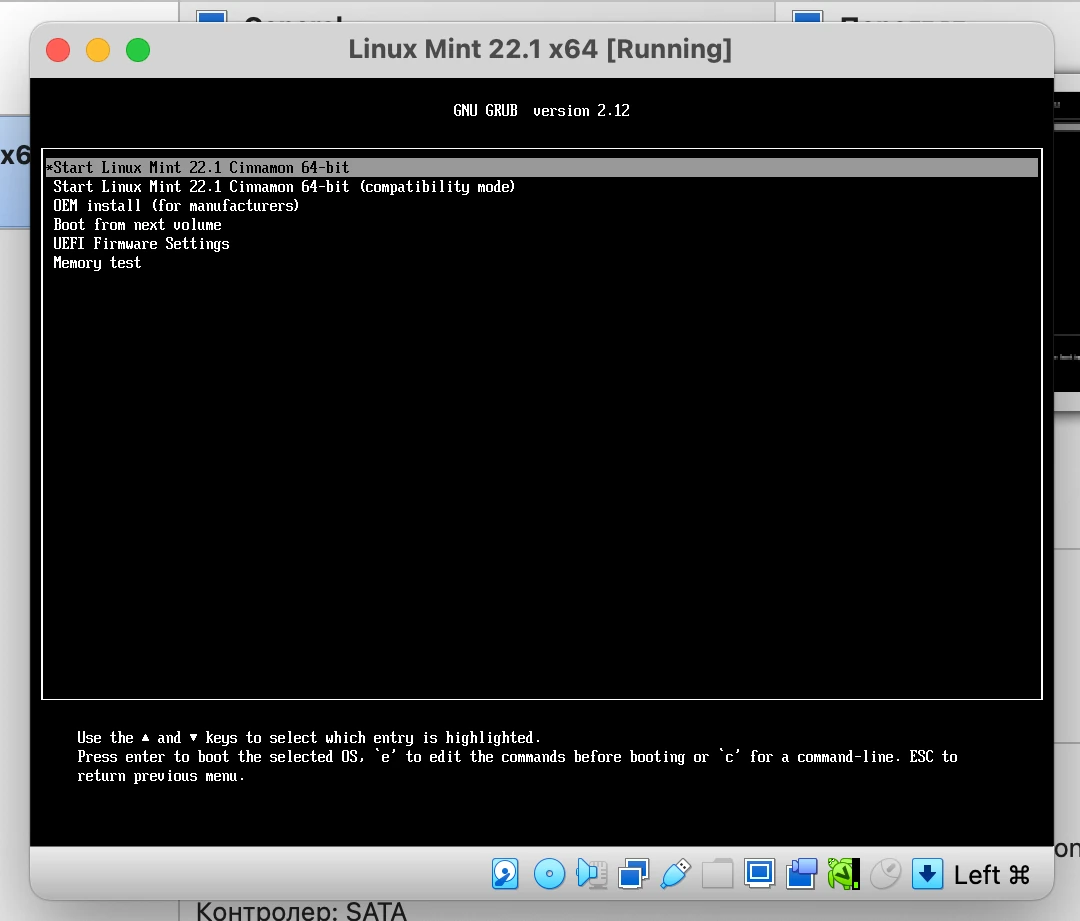Minimize the Linux Mint VM window
This screenshot has height=921, width=1080.
(x=98, y=50)
